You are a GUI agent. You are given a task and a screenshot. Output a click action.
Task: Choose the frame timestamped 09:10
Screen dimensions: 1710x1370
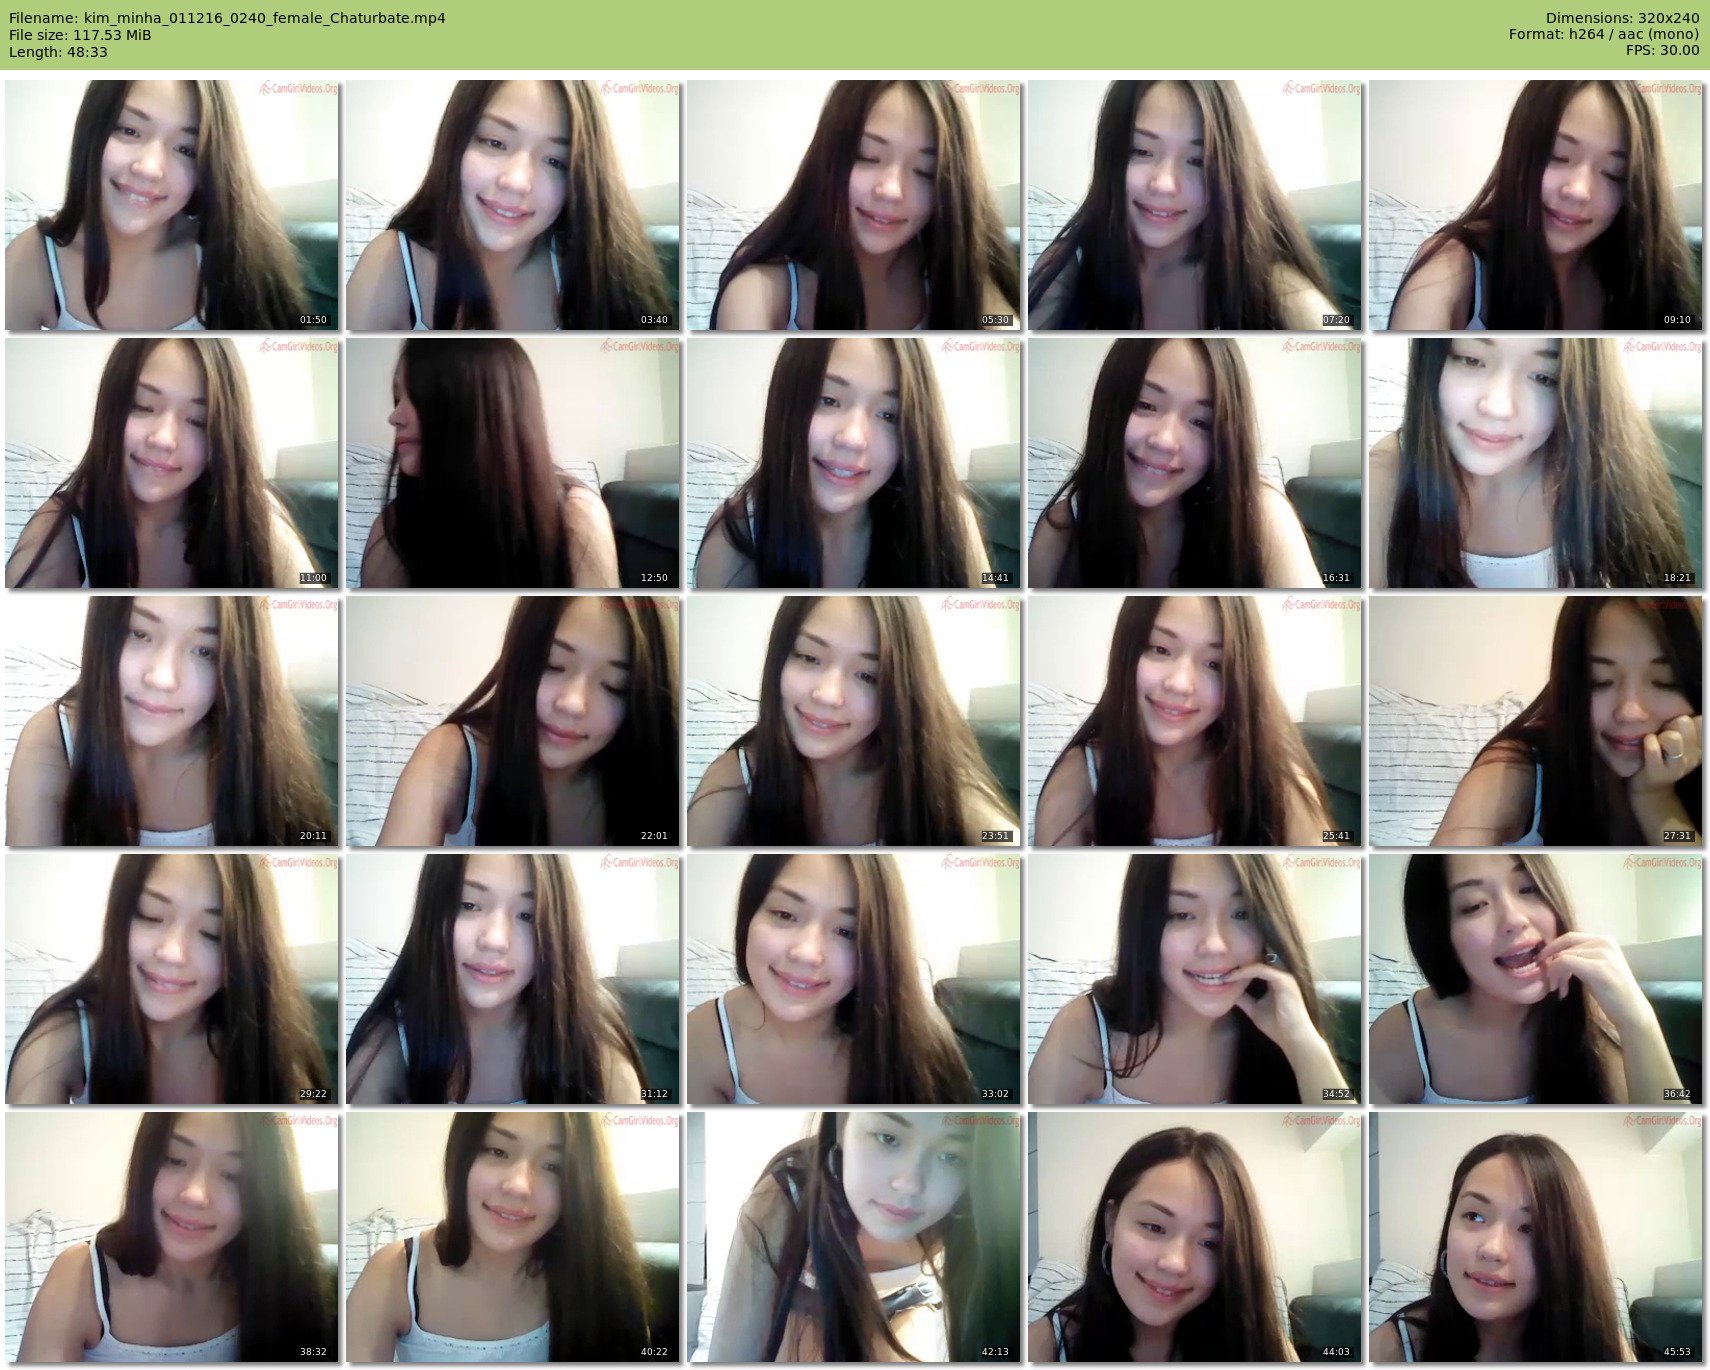coord(1536,205)
